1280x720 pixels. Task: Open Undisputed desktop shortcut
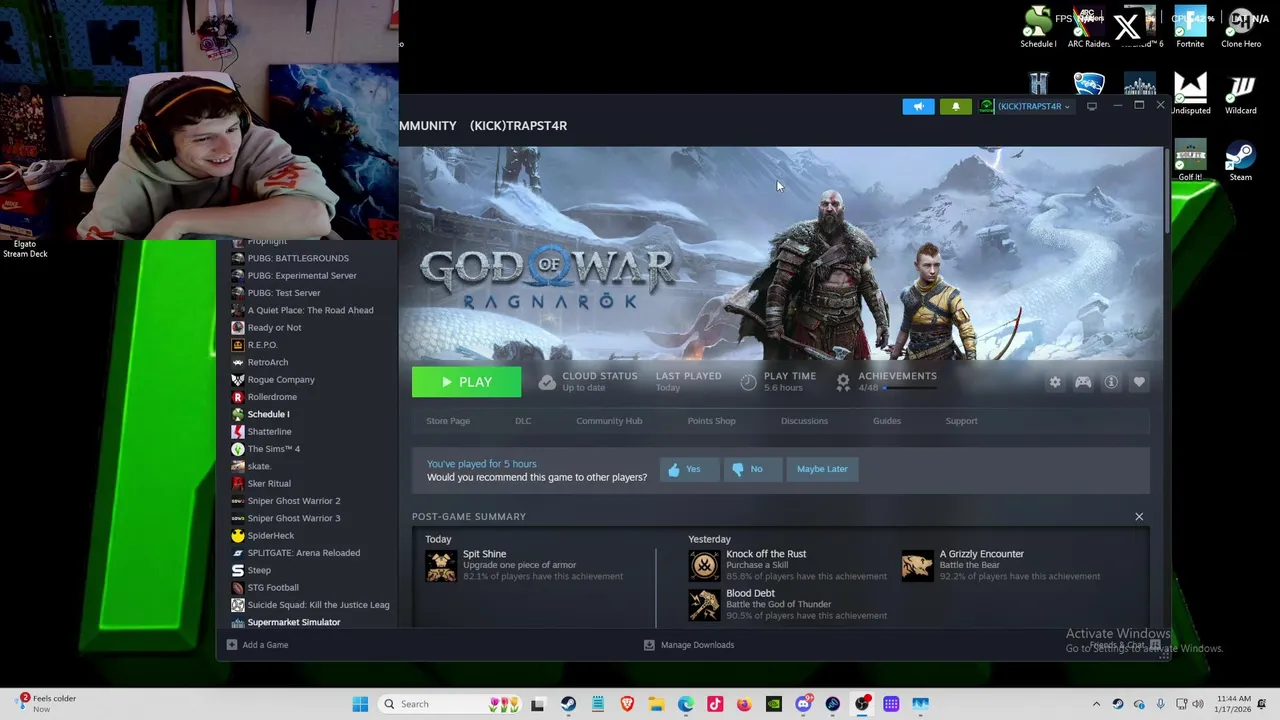tap(1190, 94)
